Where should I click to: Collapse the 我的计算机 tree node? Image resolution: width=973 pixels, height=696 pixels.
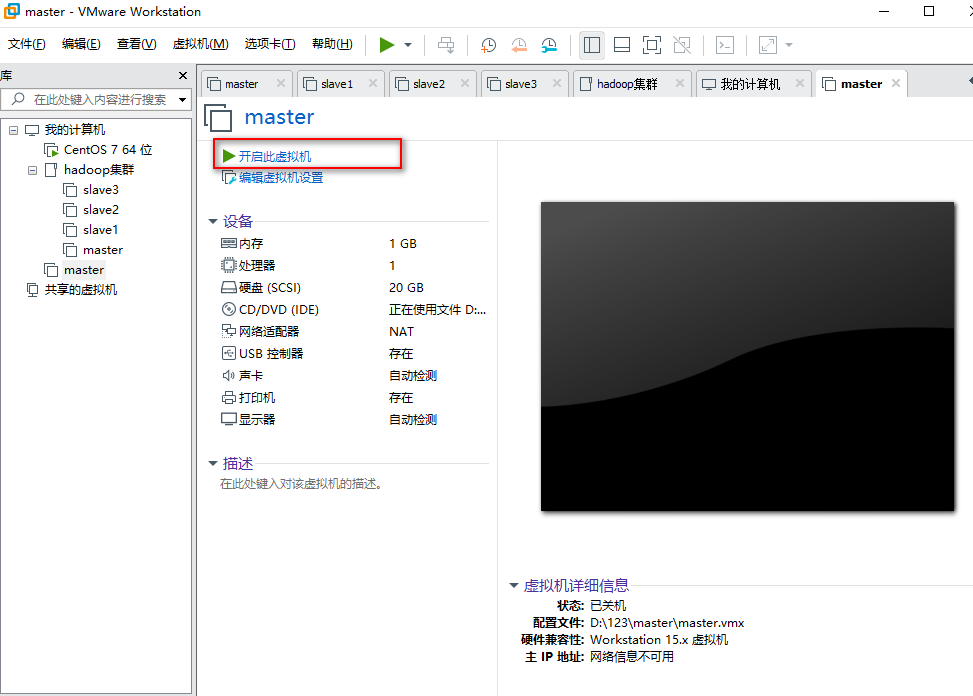[x=14, y=130]
